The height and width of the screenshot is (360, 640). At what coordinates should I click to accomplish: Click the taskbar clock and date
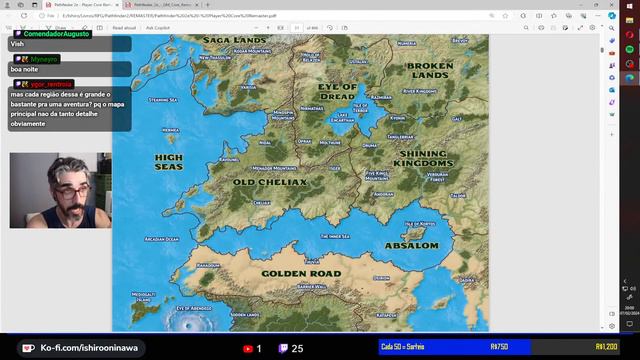(629, 311)
